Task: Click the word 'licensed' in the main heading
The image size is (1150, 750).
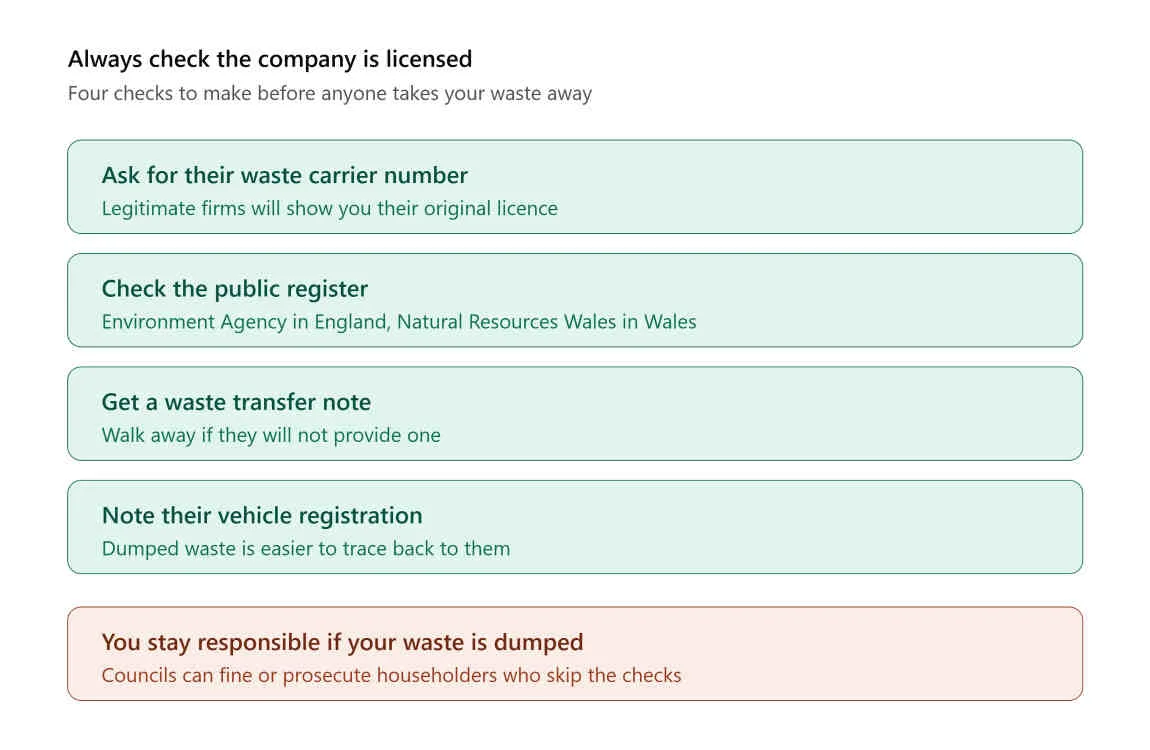Action: pyautogui.click(x=429, y=59)
